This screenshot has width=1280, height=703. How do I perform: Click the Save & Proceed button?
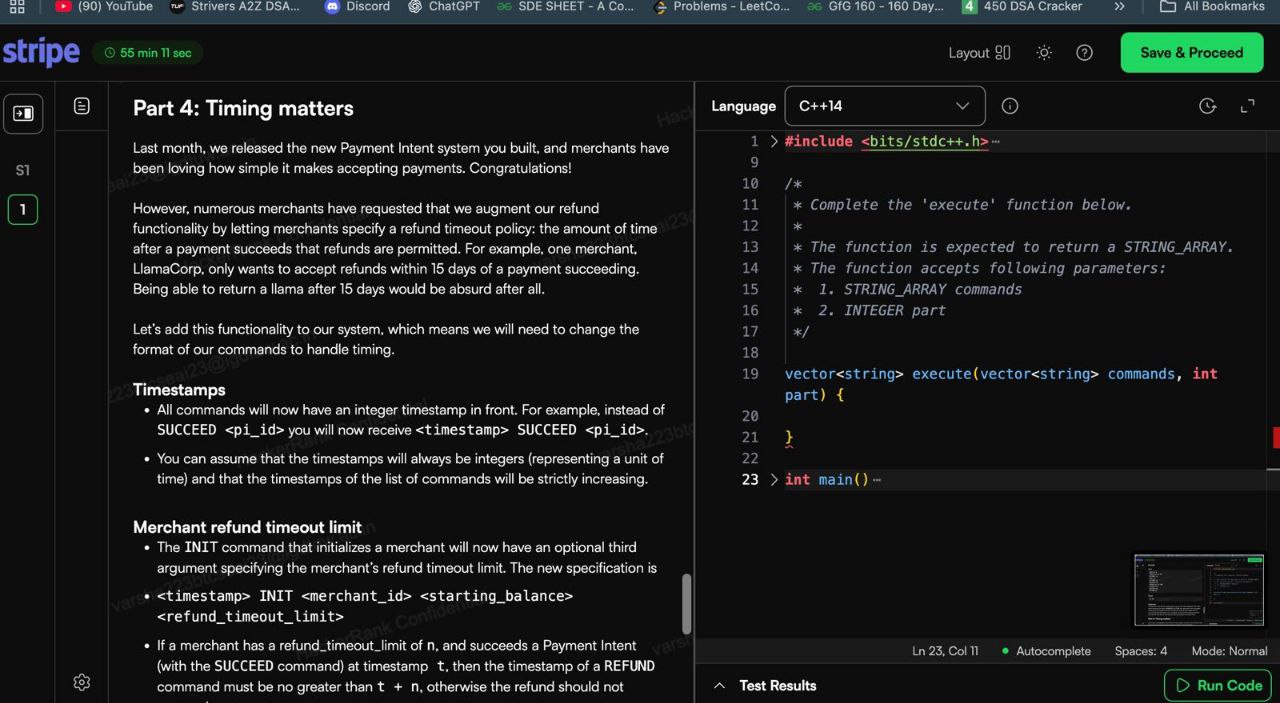[x=1191, y=53]
